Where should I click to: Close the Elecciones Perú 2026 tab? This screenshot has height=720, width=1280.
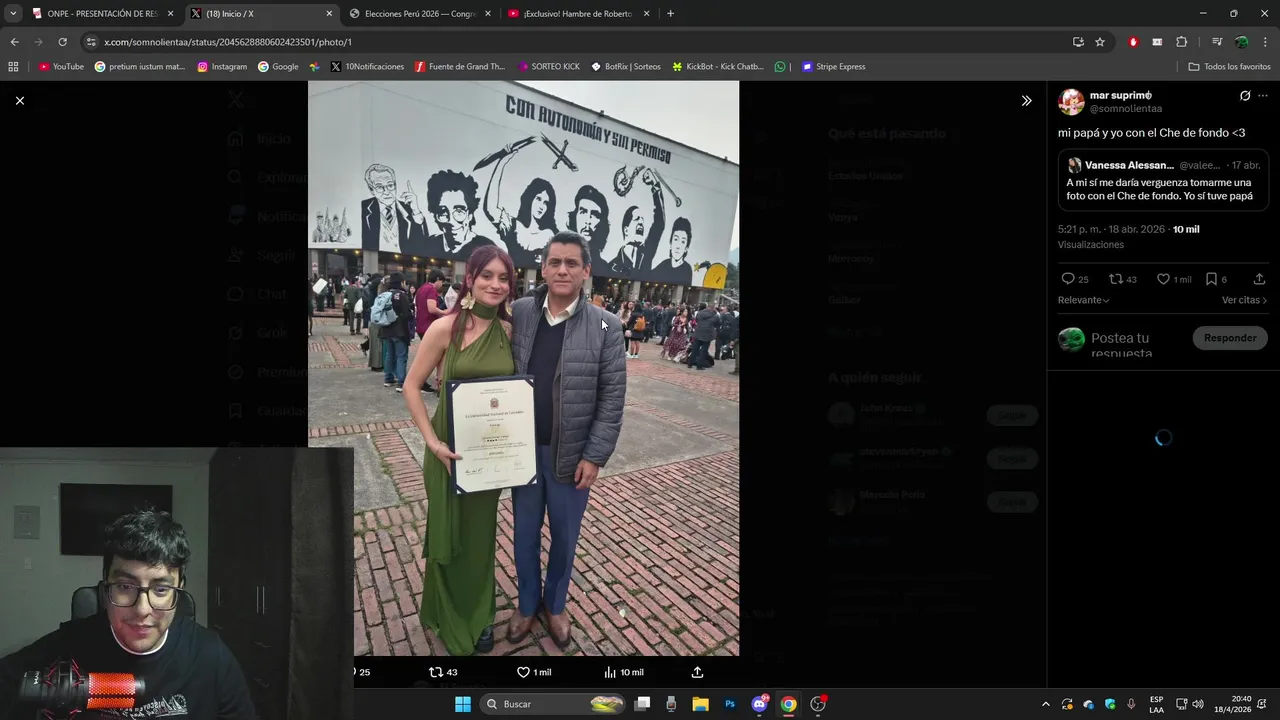pyautogui.click(x=488, y=14)
